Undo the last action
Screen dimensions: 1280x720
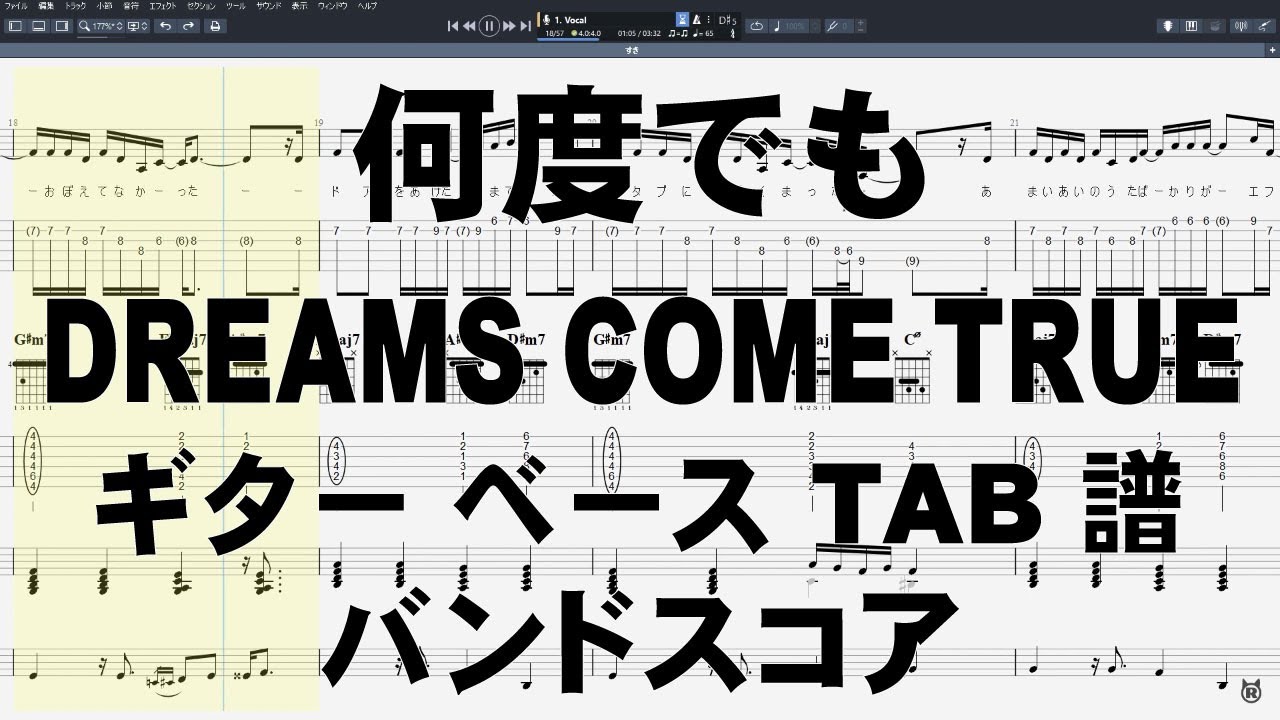coord(165,26)
